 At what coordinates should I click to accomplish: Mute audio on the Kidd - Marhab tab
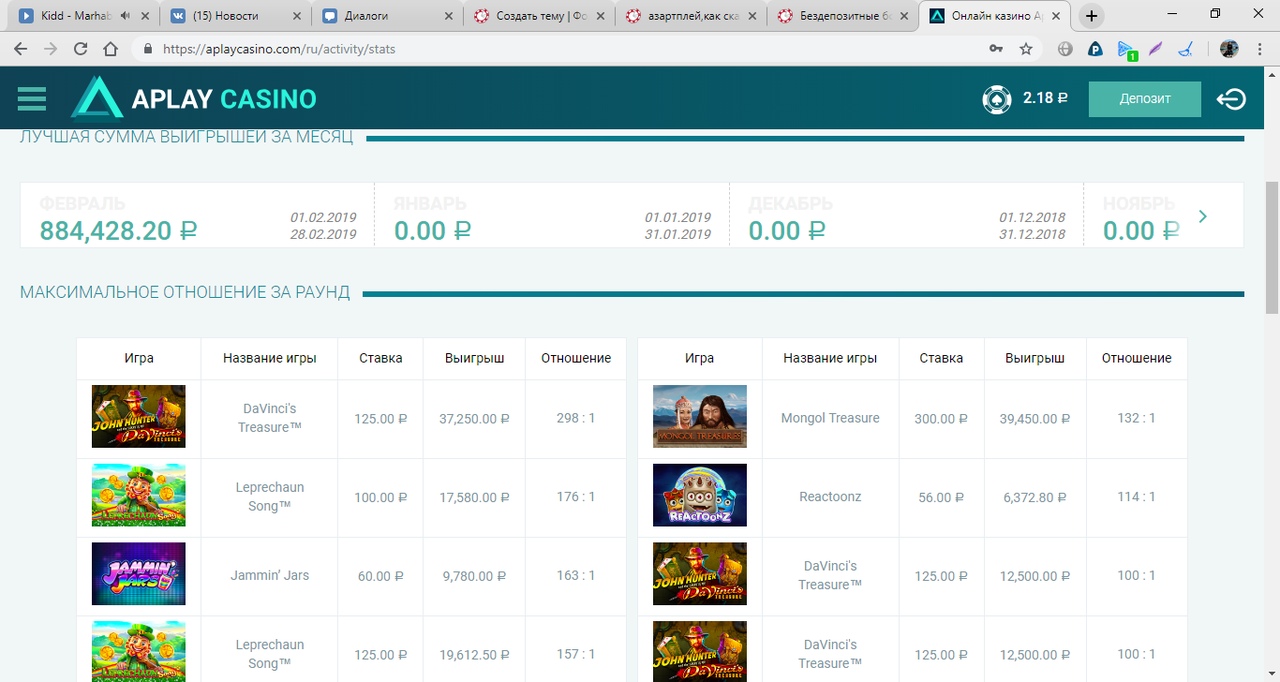click(x=125, y=16)
